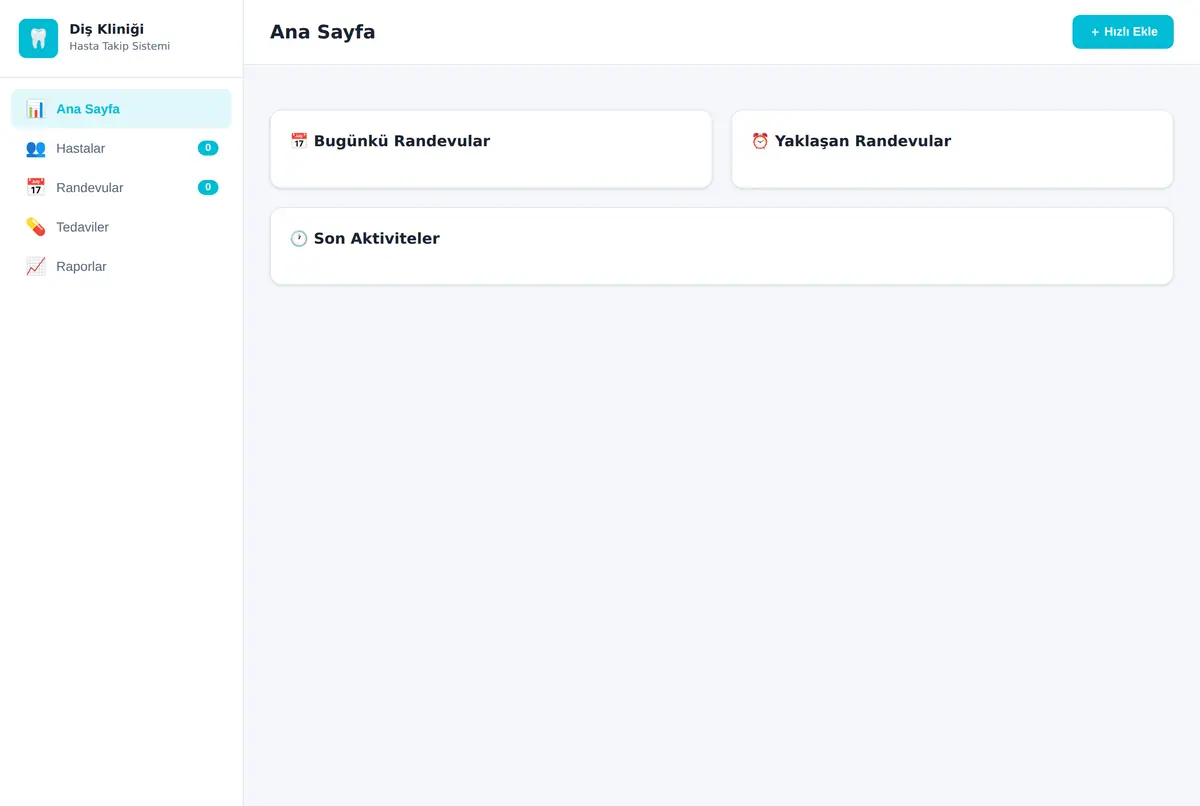Viewport: 1200px width, 806px height.
Task: Click the Ana Sayfa page heading
Action: [323, 32]
